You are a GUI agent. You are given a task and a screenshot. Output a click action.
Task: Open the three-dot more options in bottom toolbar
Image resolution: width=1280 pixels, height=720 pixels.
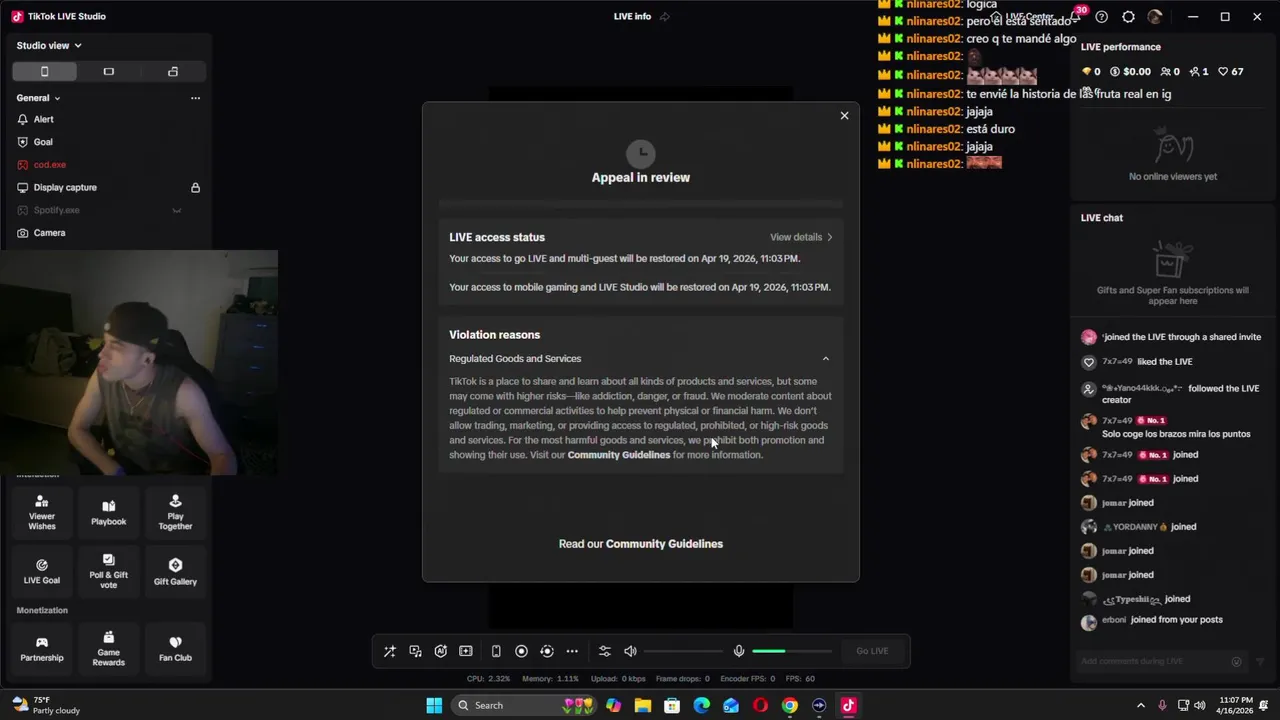[x=572, y=651]
